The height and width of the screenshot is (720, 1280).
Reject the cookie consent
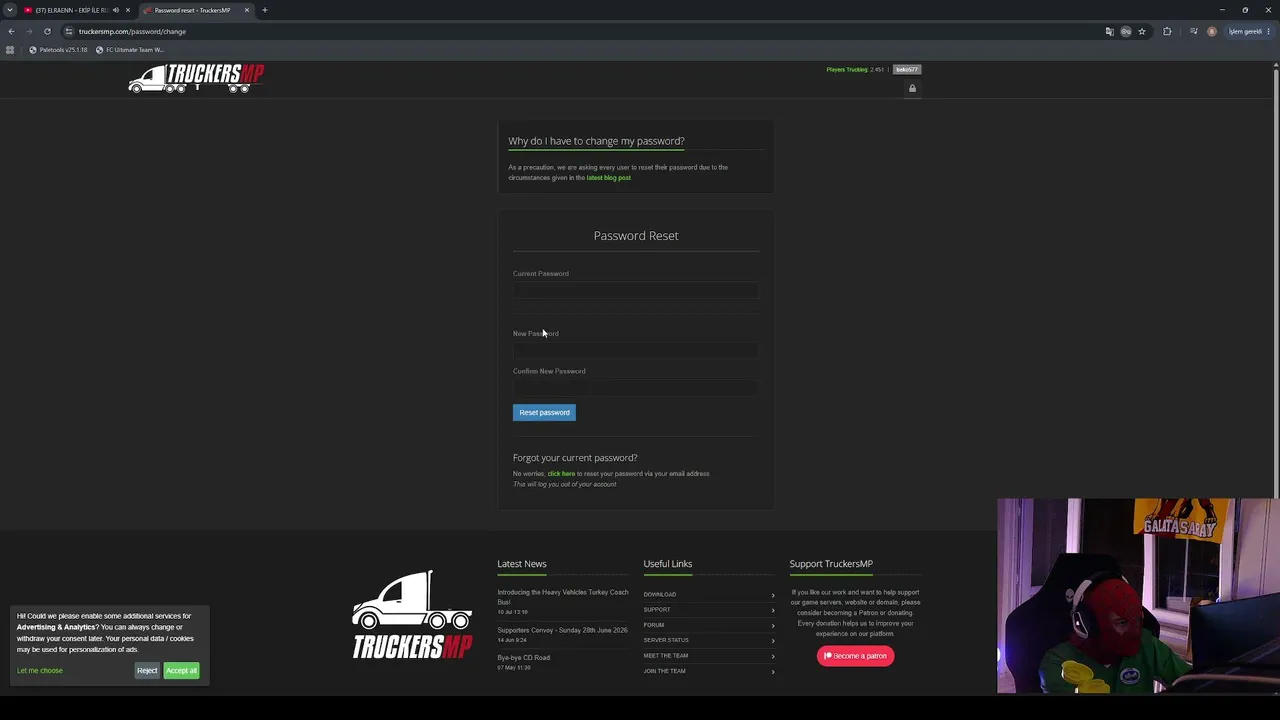coord(147,671)
